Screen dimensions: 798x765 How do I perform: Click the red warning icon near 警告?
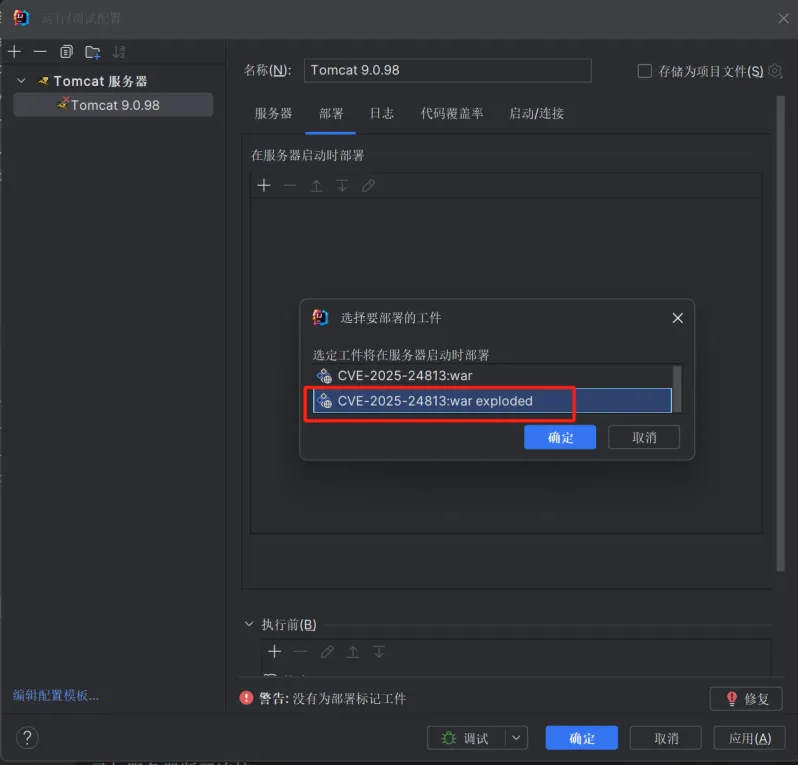coord(246,698)
